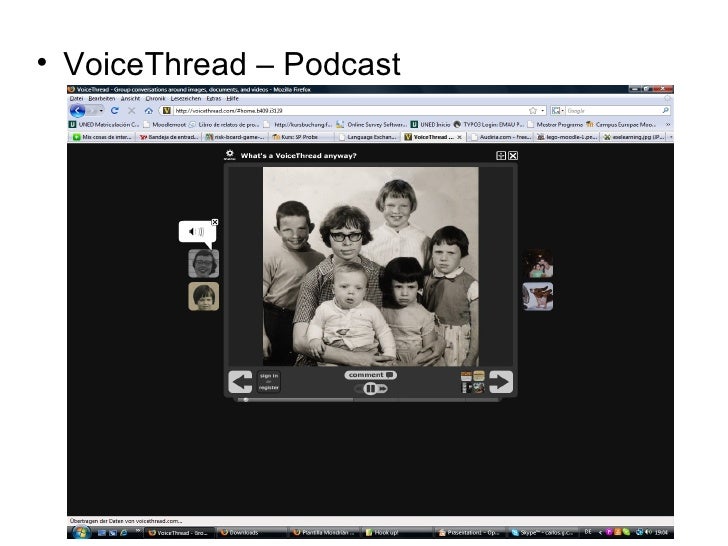Click the comment button
The width and height of the screenshot is (728, 546).
(370, 375)
